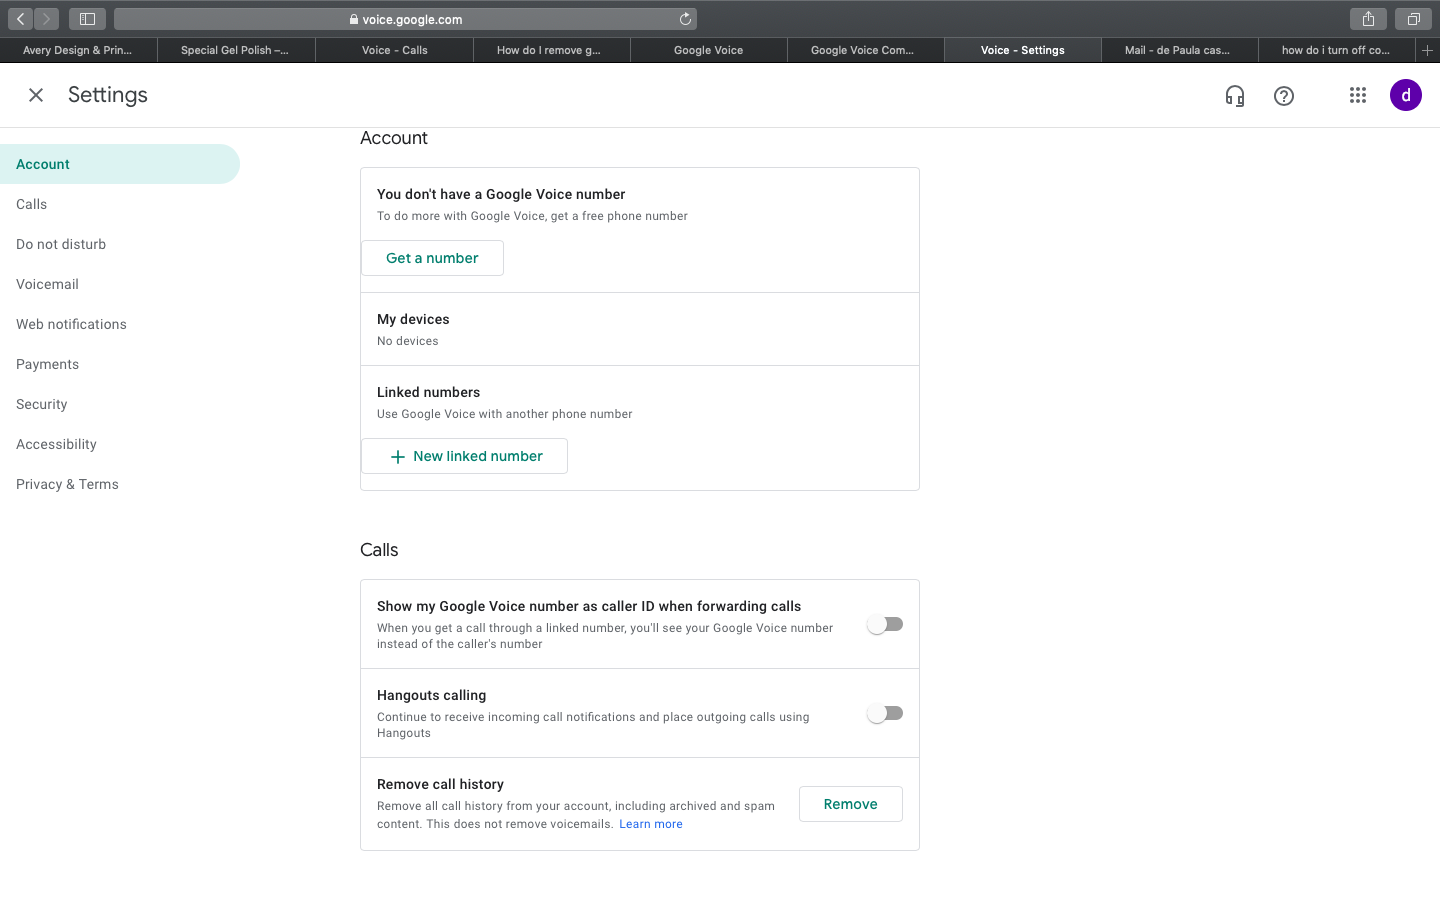
Task: Go back with Safari back arrow
Action: click(x=21, y=19)
